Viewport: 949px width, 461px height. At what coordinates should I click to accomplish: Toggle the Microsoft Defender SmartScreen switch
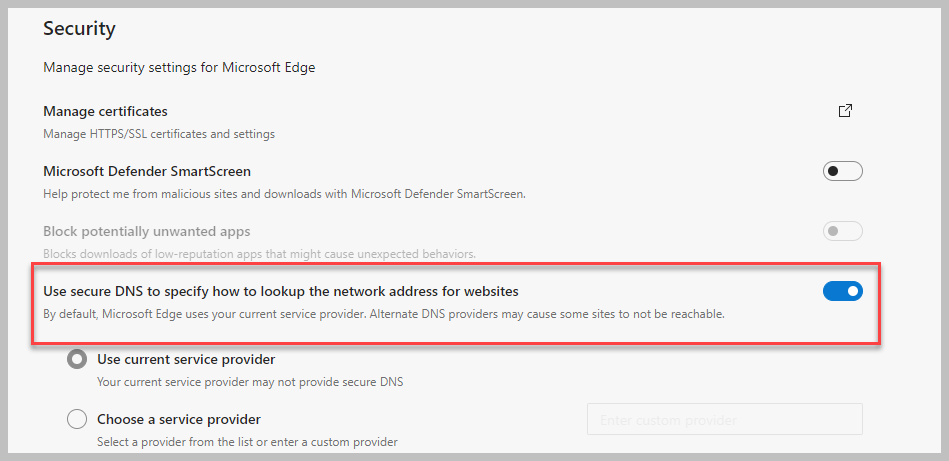point(842,171)
